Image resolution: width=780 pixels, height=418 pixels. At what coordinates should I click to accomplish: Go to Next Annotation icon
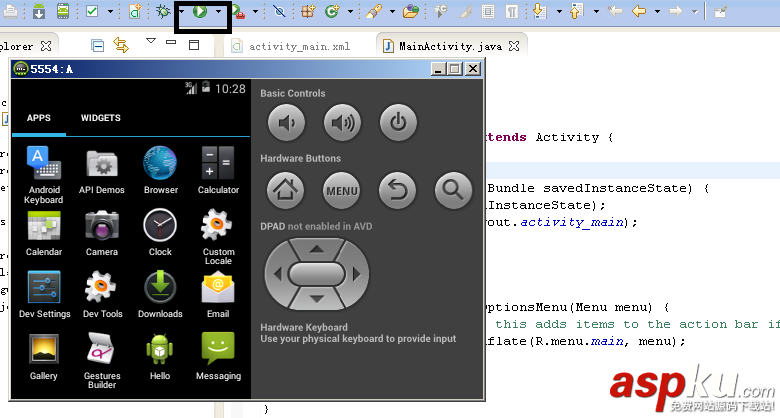coord(540,11)
